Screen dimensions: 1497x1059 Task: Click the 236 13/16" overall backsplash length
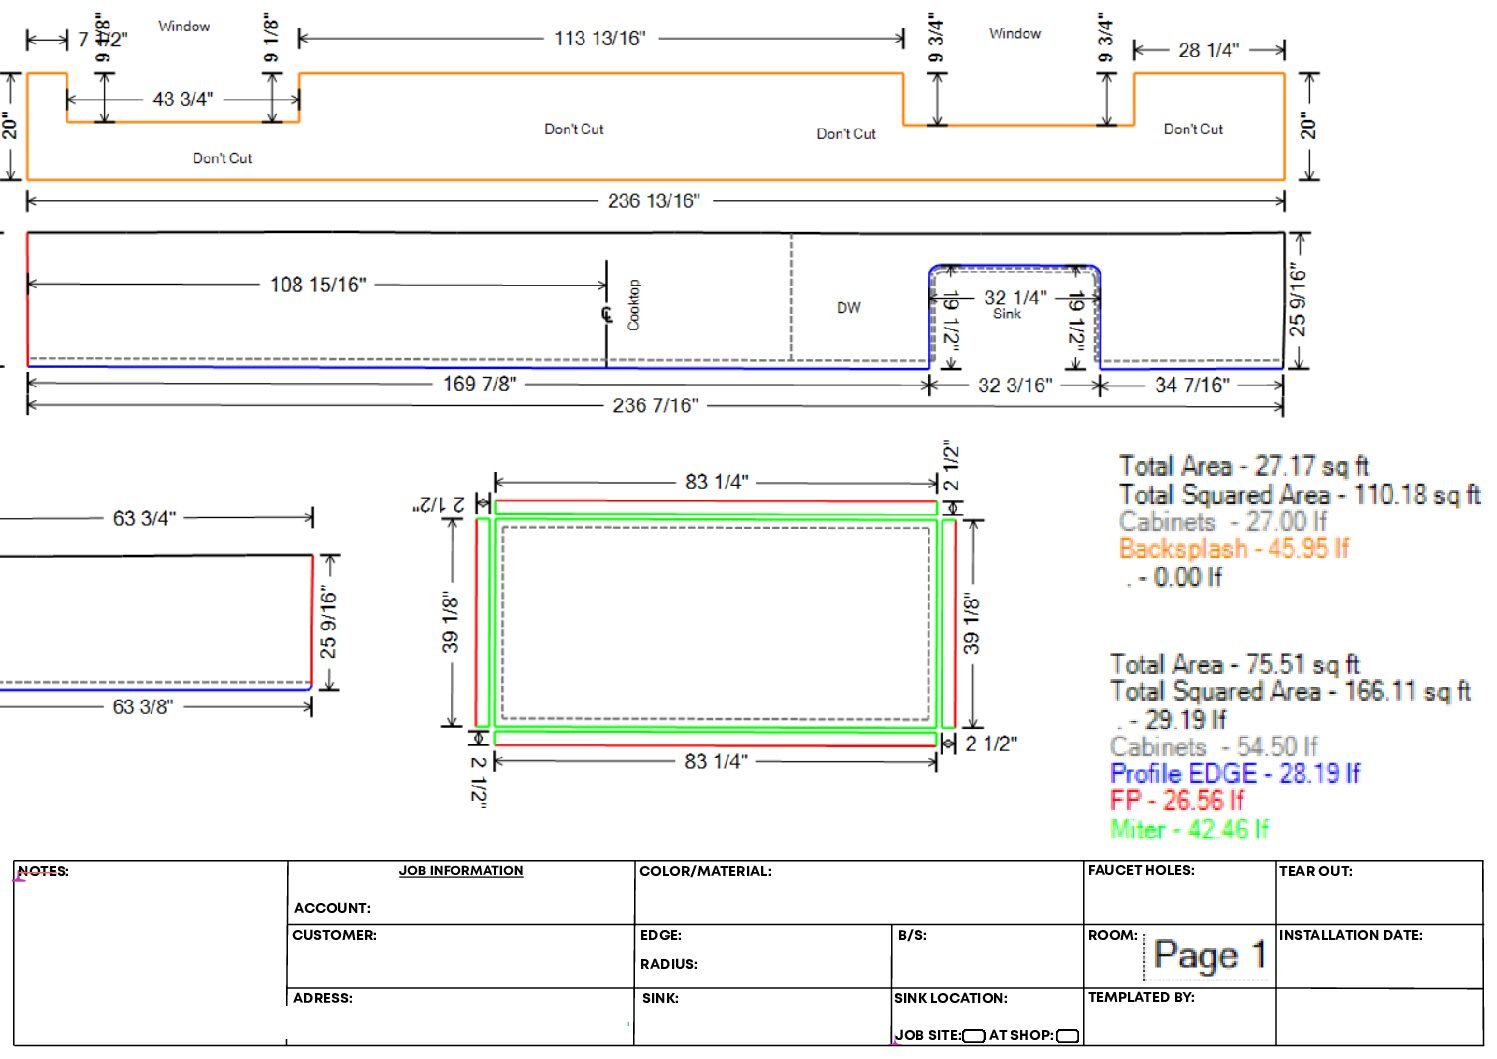pos(654,201)
